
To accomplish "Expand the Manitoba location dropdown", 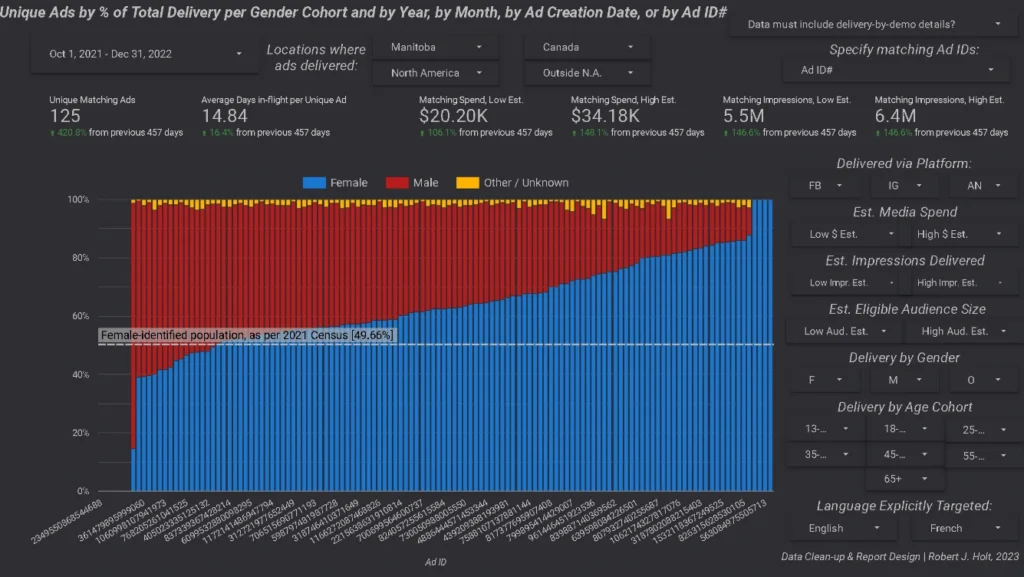I will point(436,47).
